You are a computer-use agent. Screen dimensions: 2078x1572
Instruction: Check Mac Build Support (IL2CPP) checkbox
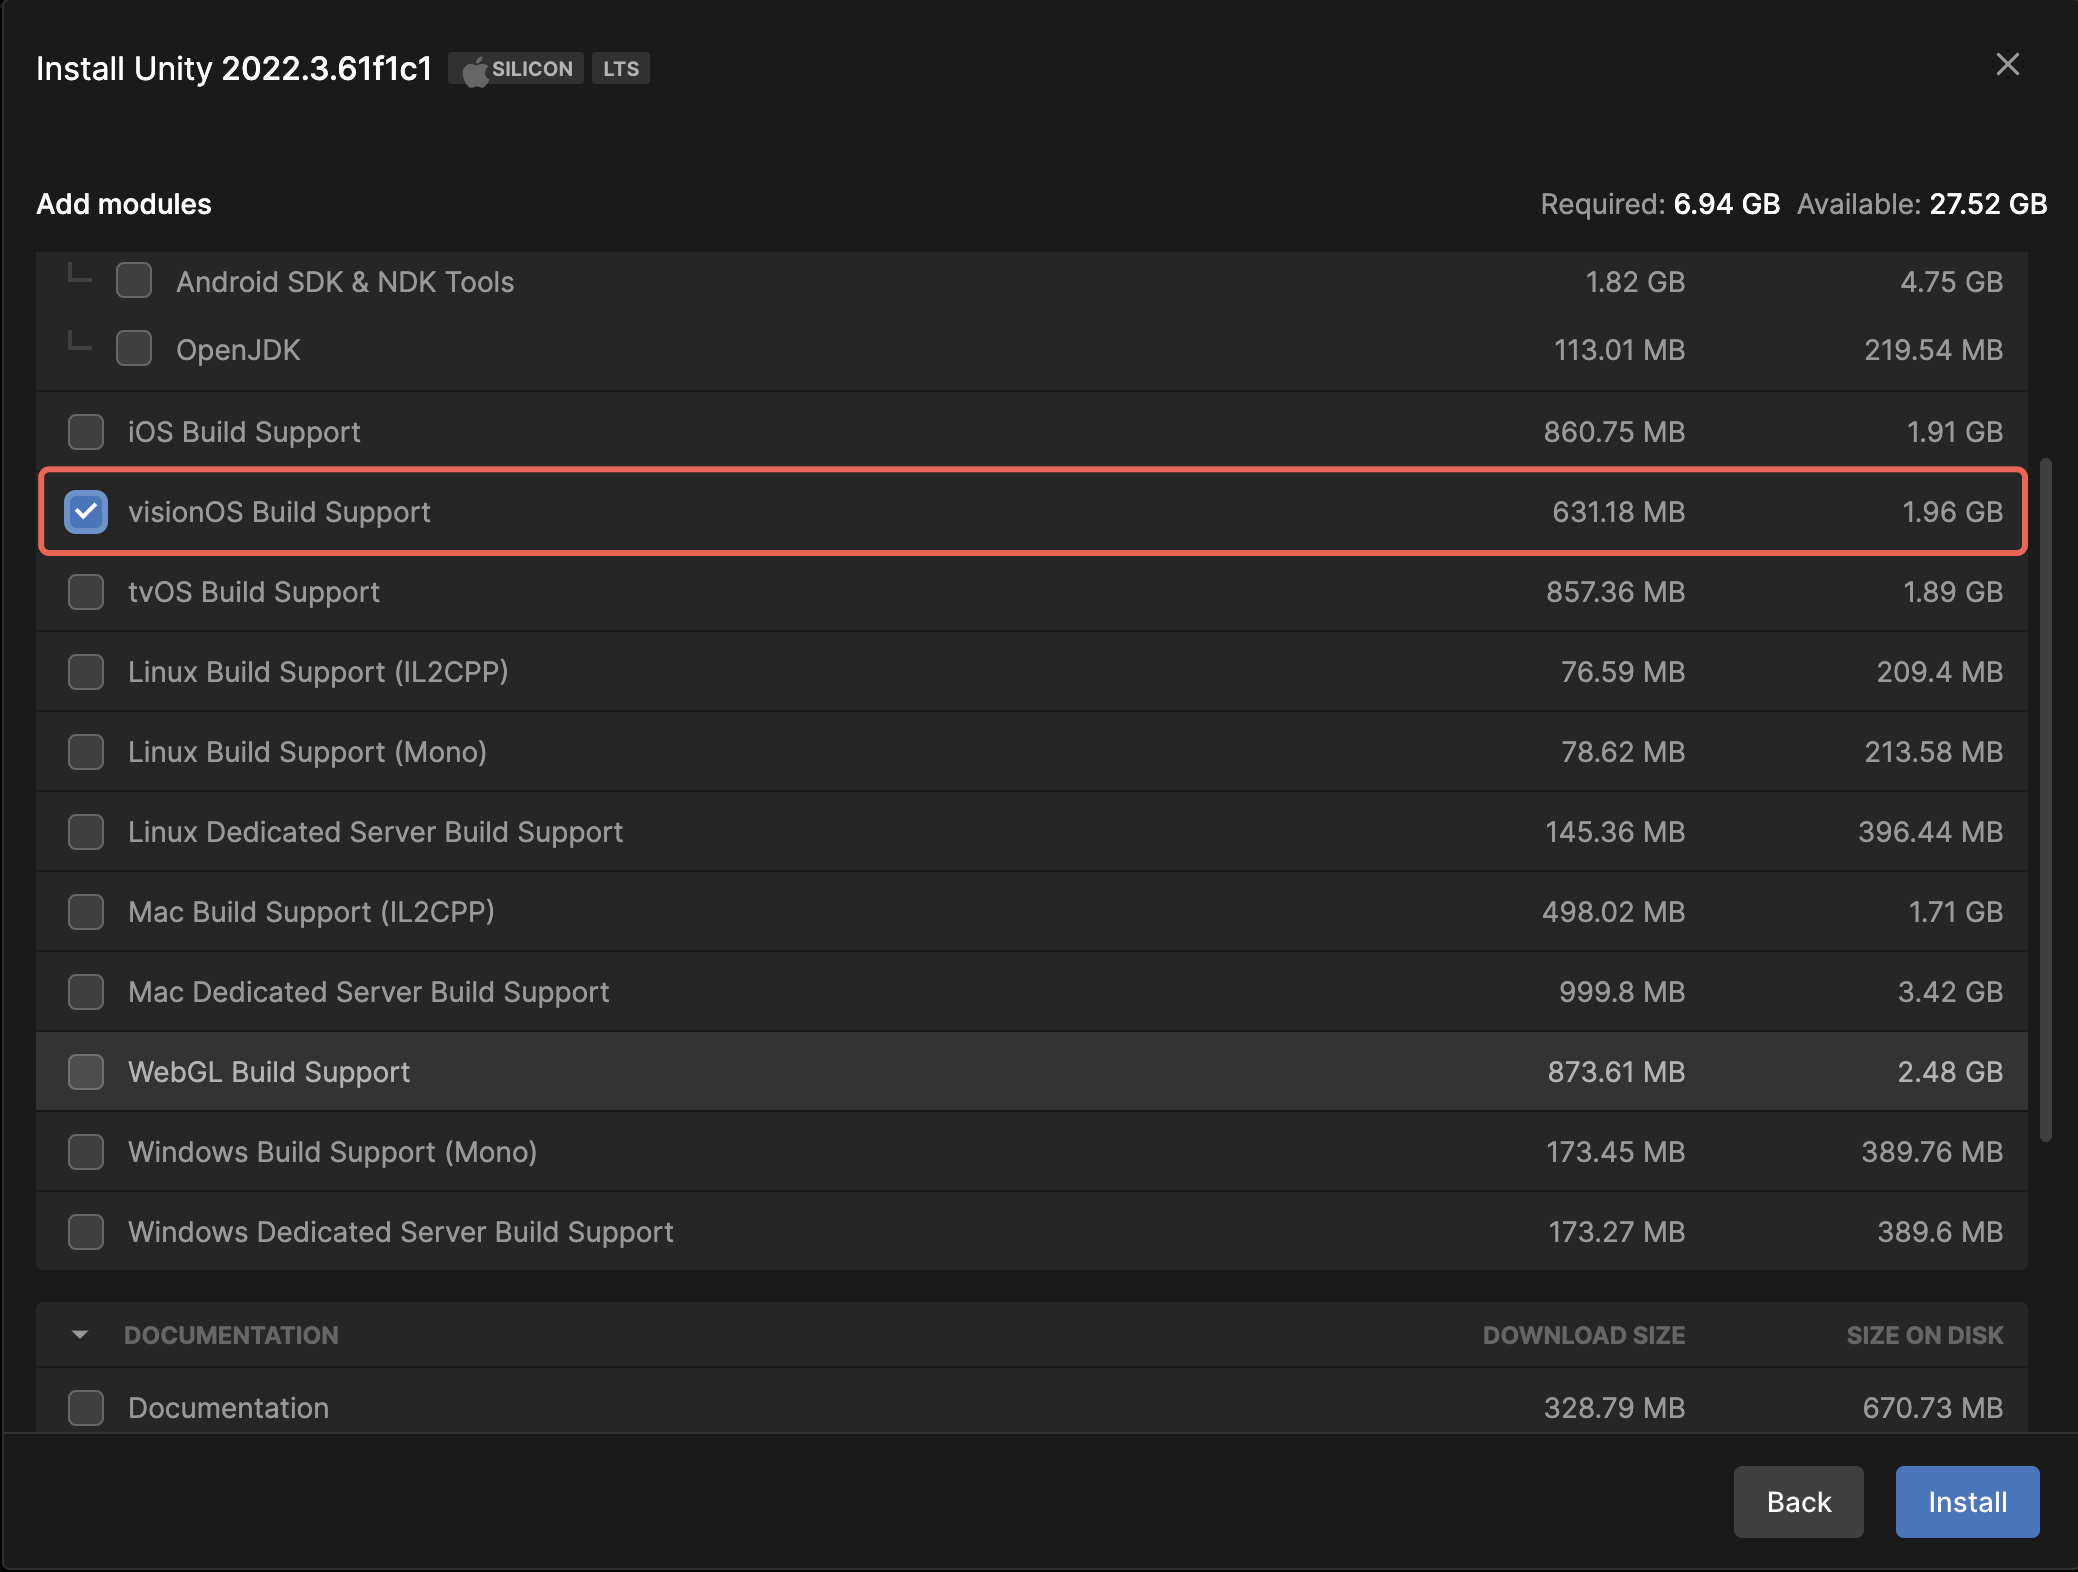86,912
